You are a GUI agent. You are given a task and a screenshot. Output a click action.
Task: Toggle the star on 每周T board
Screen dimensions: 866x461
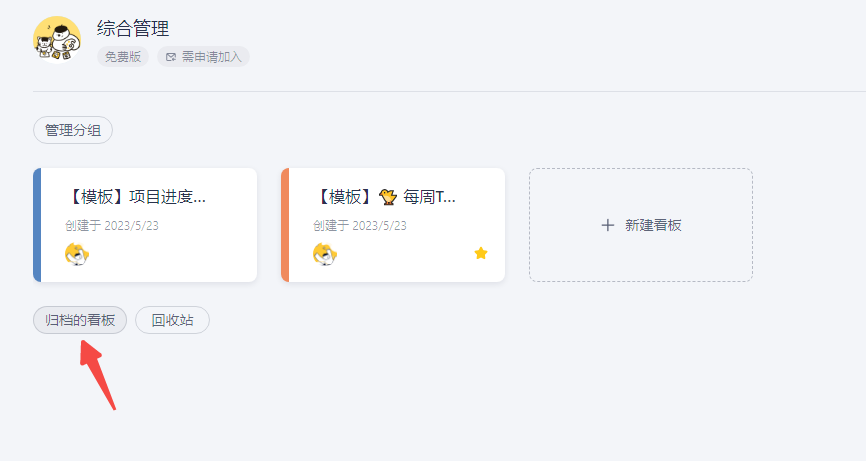(481, 254)
